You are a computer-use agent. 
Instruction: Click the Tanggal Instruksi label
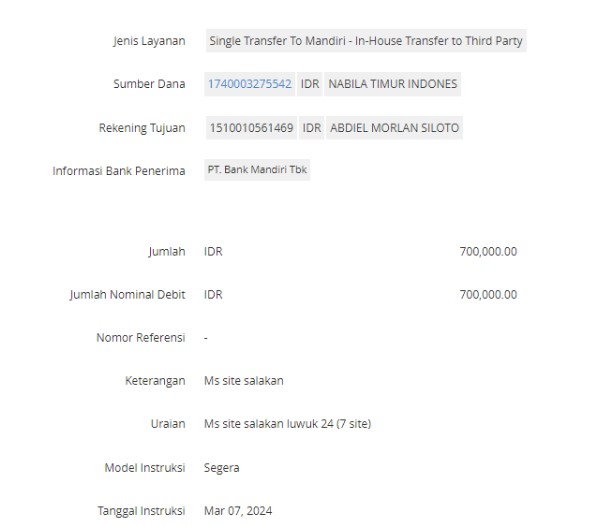point(141,511)
